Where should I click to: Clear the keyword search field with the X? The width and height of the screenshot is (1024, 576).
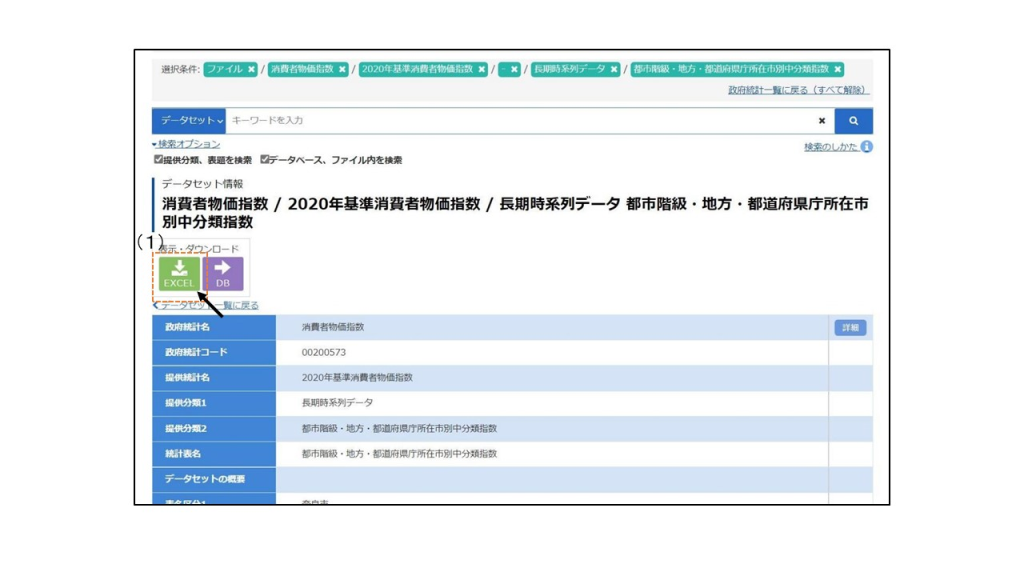point(822,121)
